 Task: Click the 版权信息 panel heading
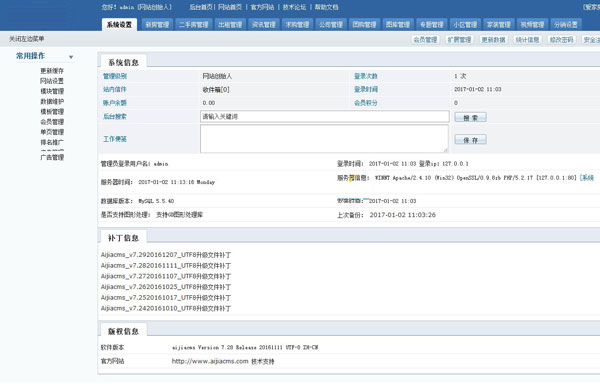click(x=123, y=331)
